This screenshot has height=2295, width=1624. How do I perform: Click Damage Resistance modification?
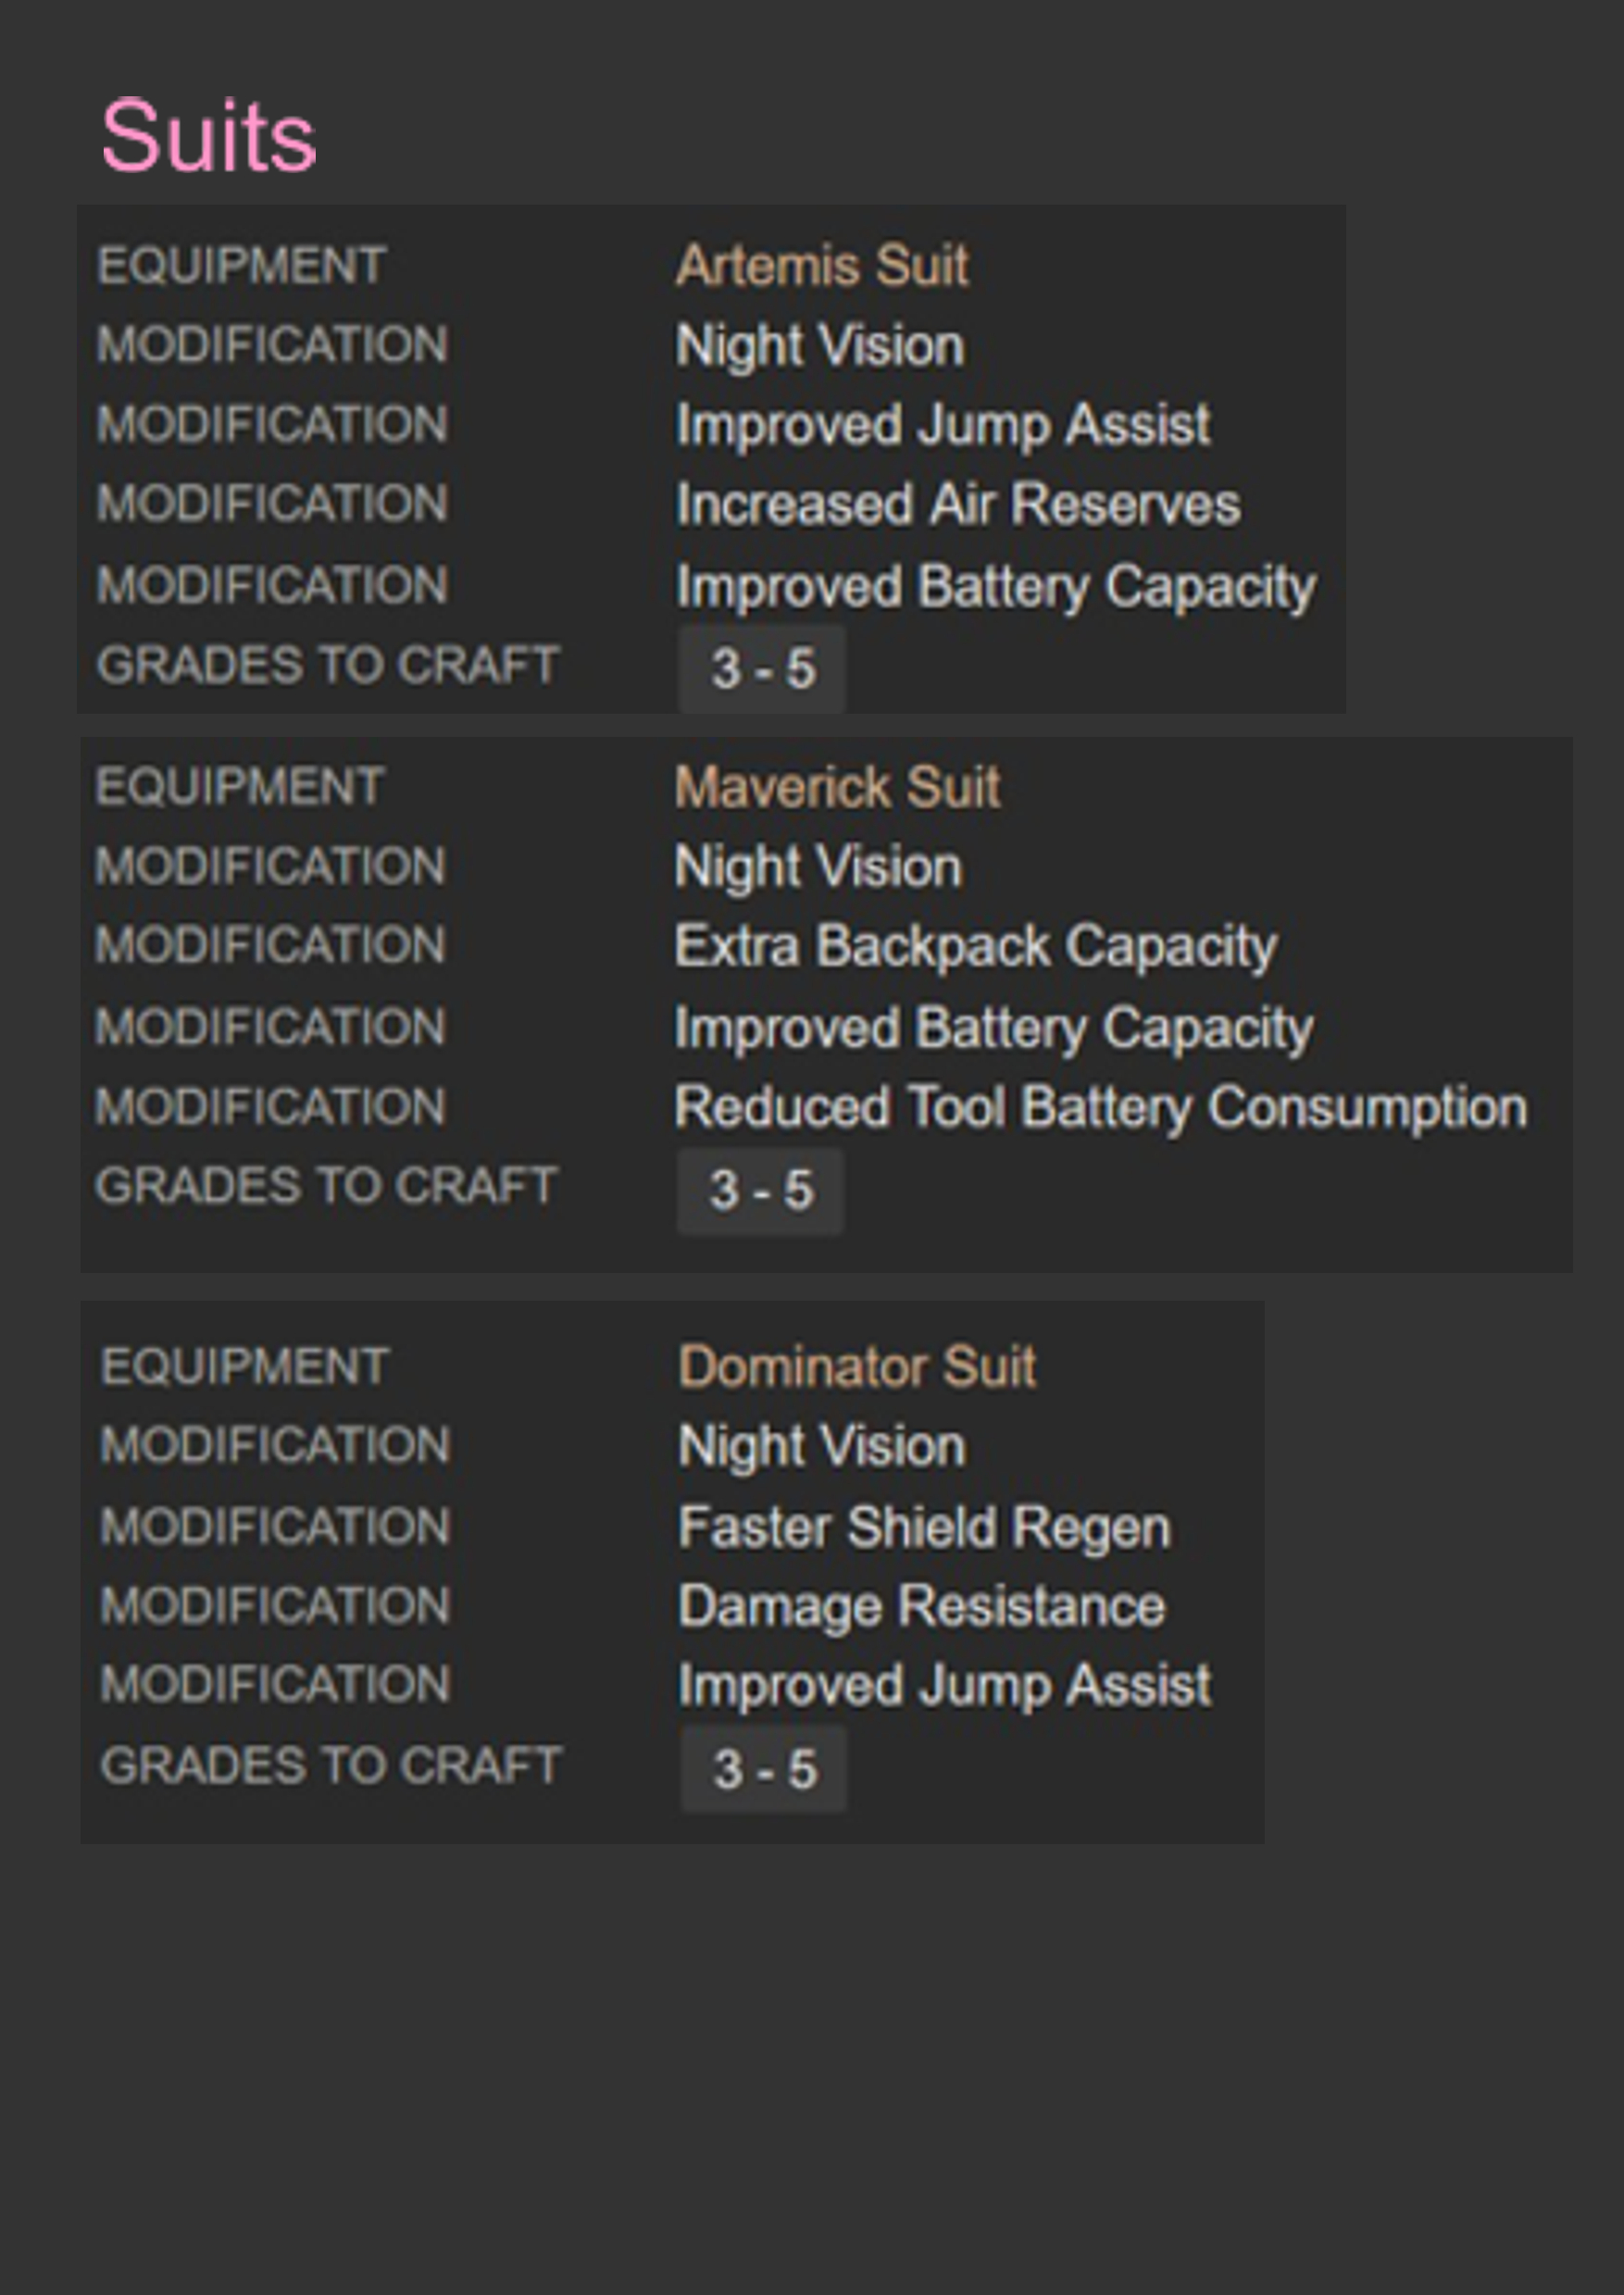click(922, 1608)
